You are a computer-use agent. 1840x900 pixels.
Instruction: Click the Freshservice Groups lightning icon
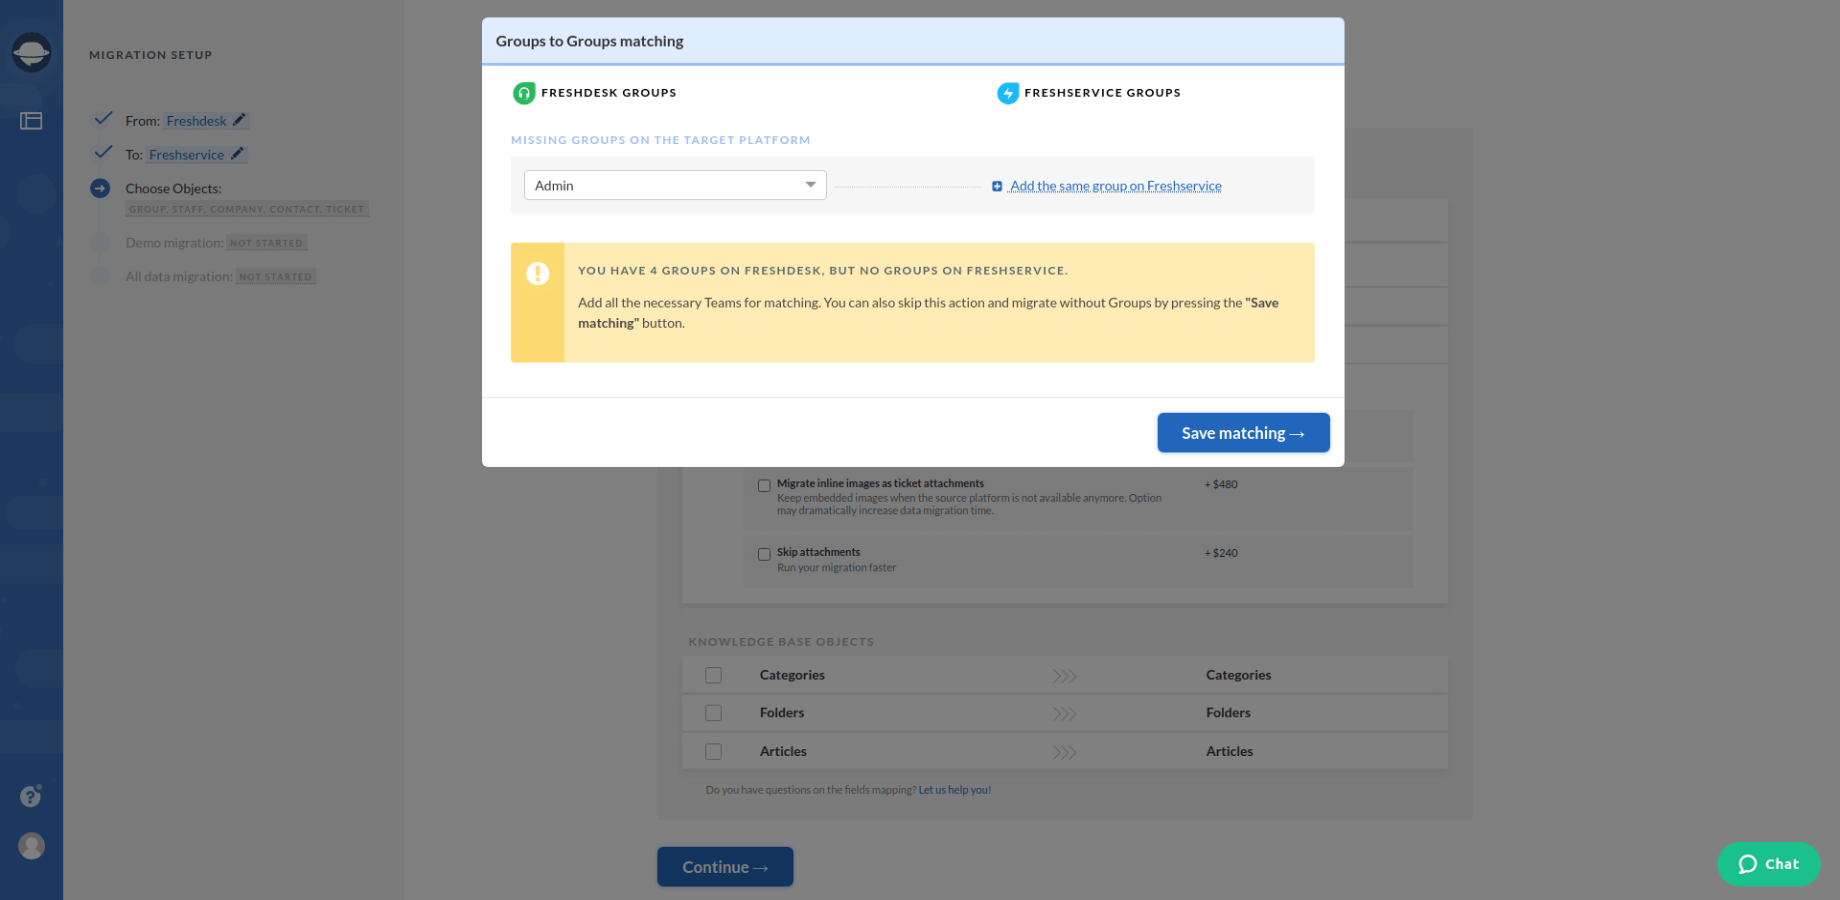tap(1008, 93)
